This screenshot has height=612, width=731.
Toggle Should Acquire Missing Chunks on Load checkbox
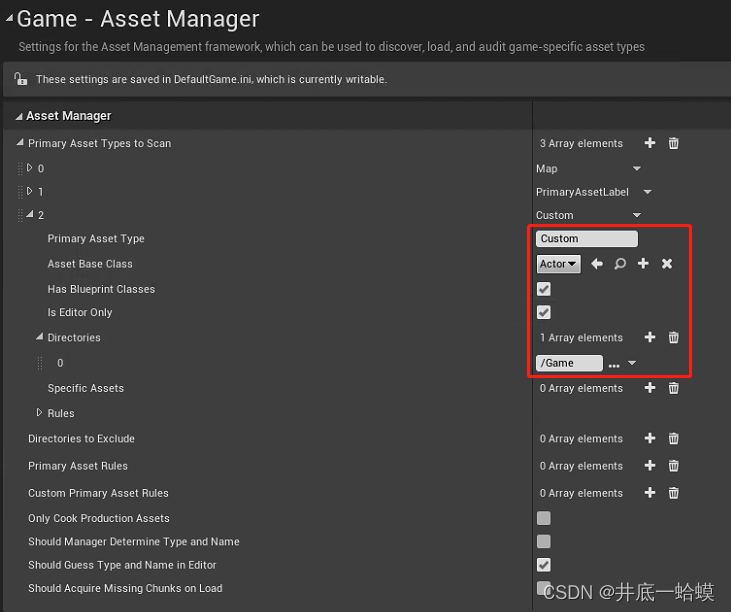[x=544, y=588]
